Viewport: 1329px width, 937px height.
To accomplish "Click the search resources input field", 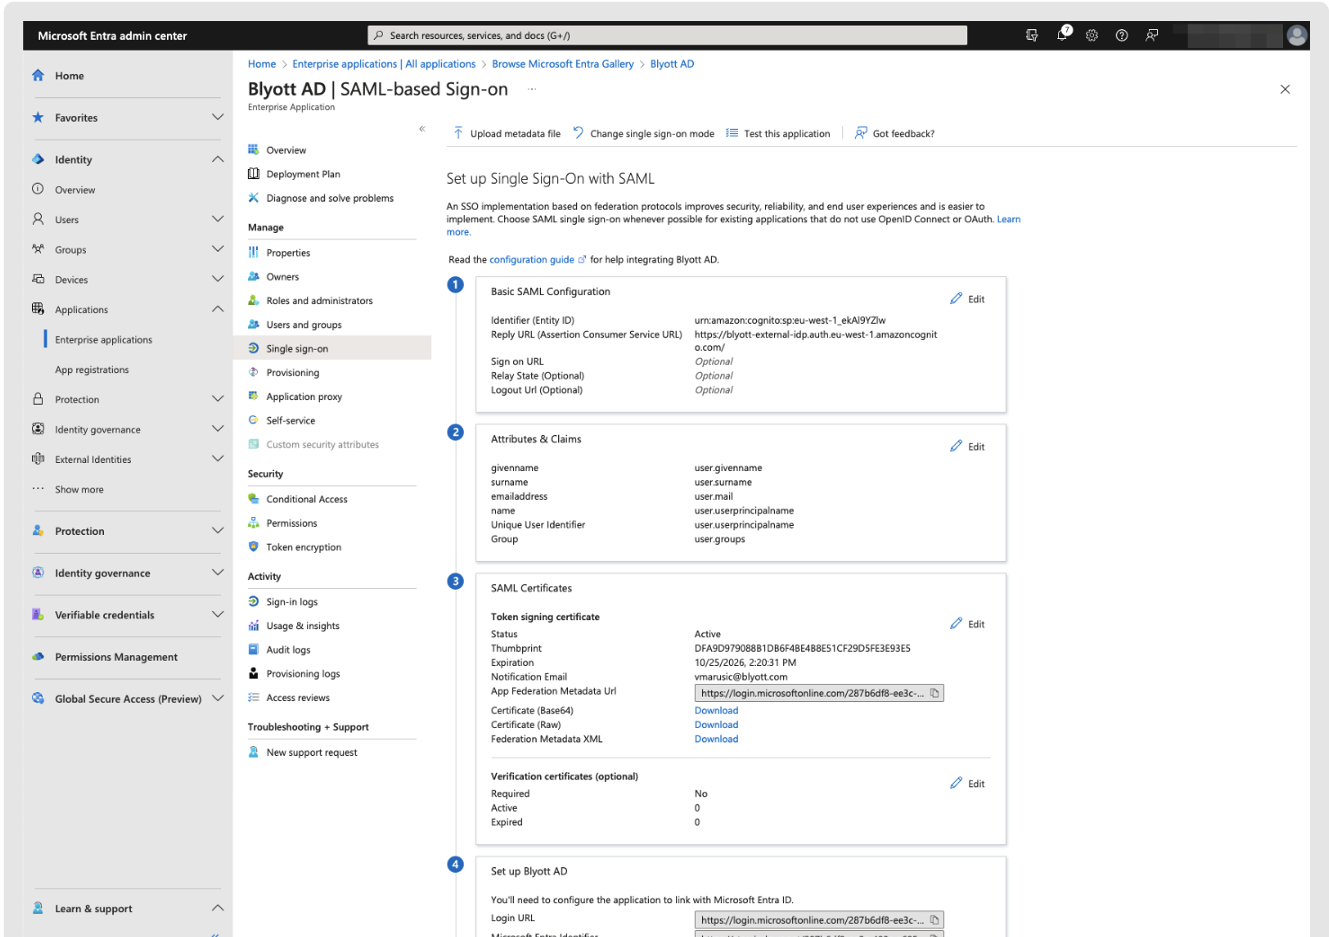I will pyautogui.click(x=667, y=35).
